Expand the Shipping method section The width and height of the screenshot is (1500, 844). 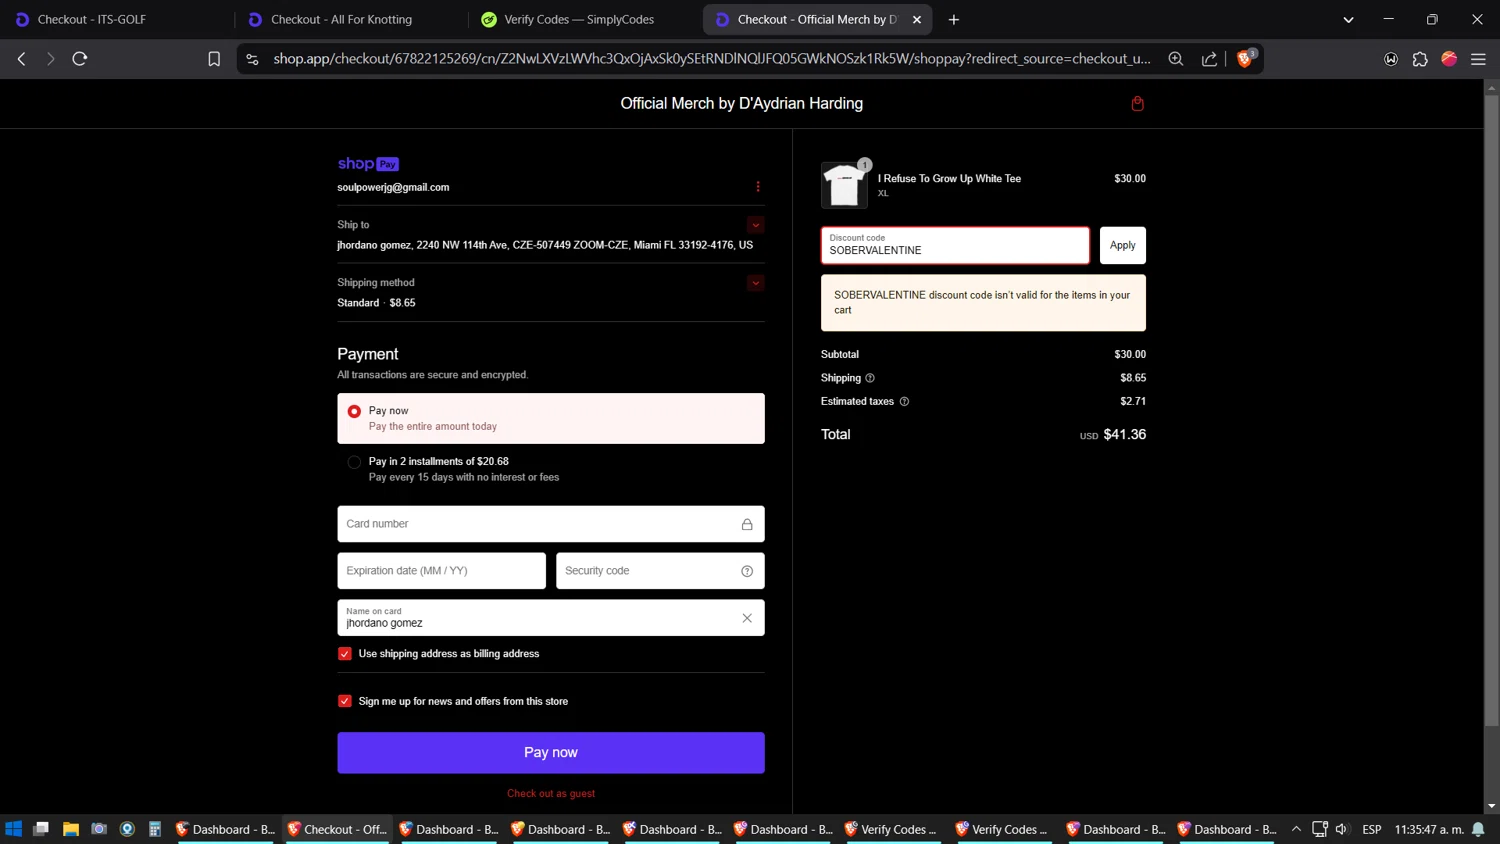[x=755, y=283]
